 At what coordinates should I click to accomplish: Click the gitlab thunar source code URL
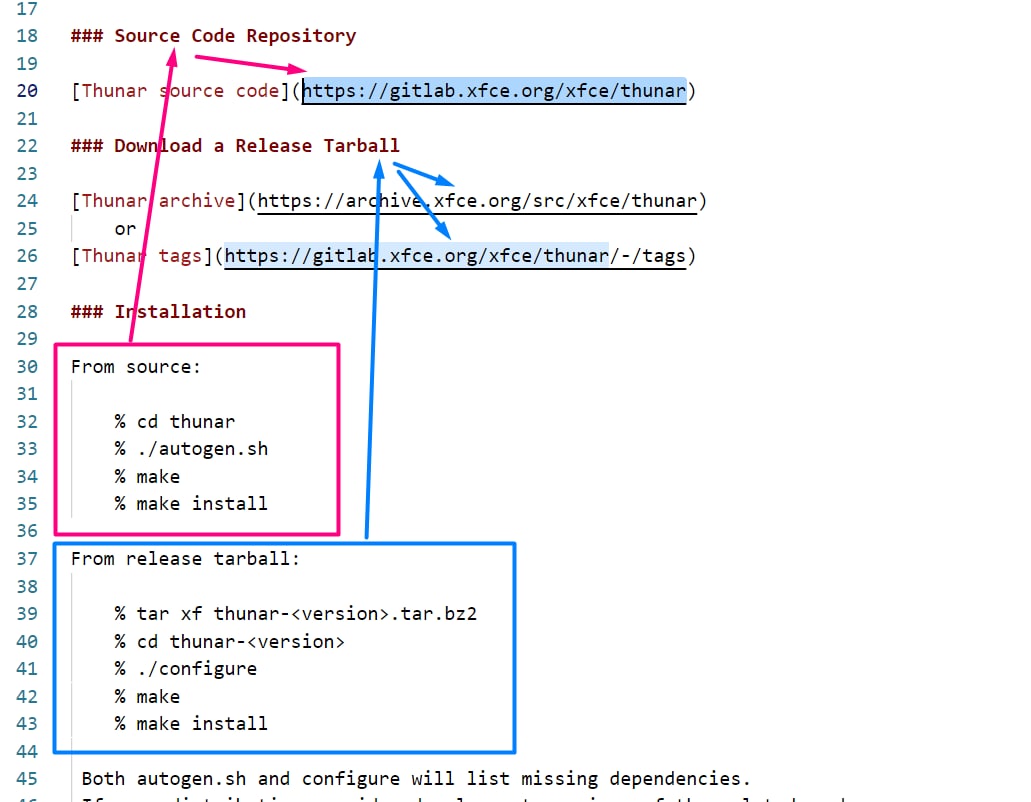point(494,91)
